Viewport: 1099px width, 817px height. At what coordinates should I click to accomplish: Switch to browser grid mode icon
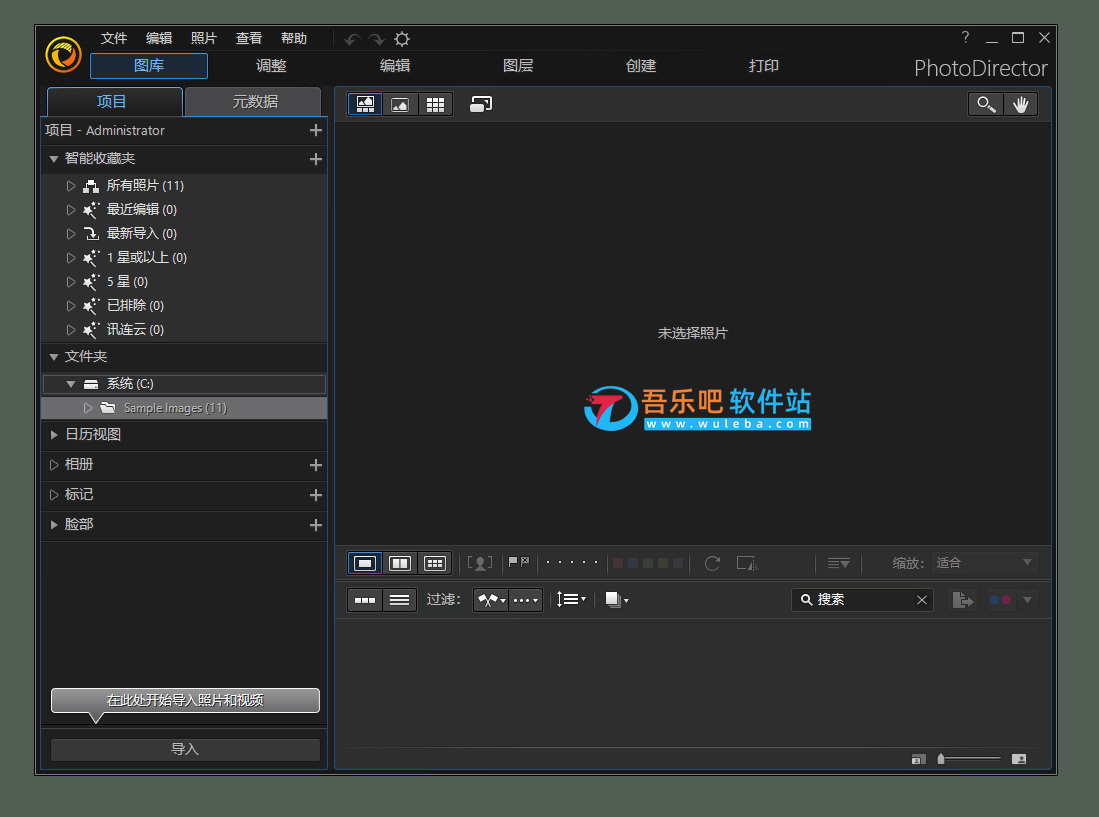pos(435,104)
